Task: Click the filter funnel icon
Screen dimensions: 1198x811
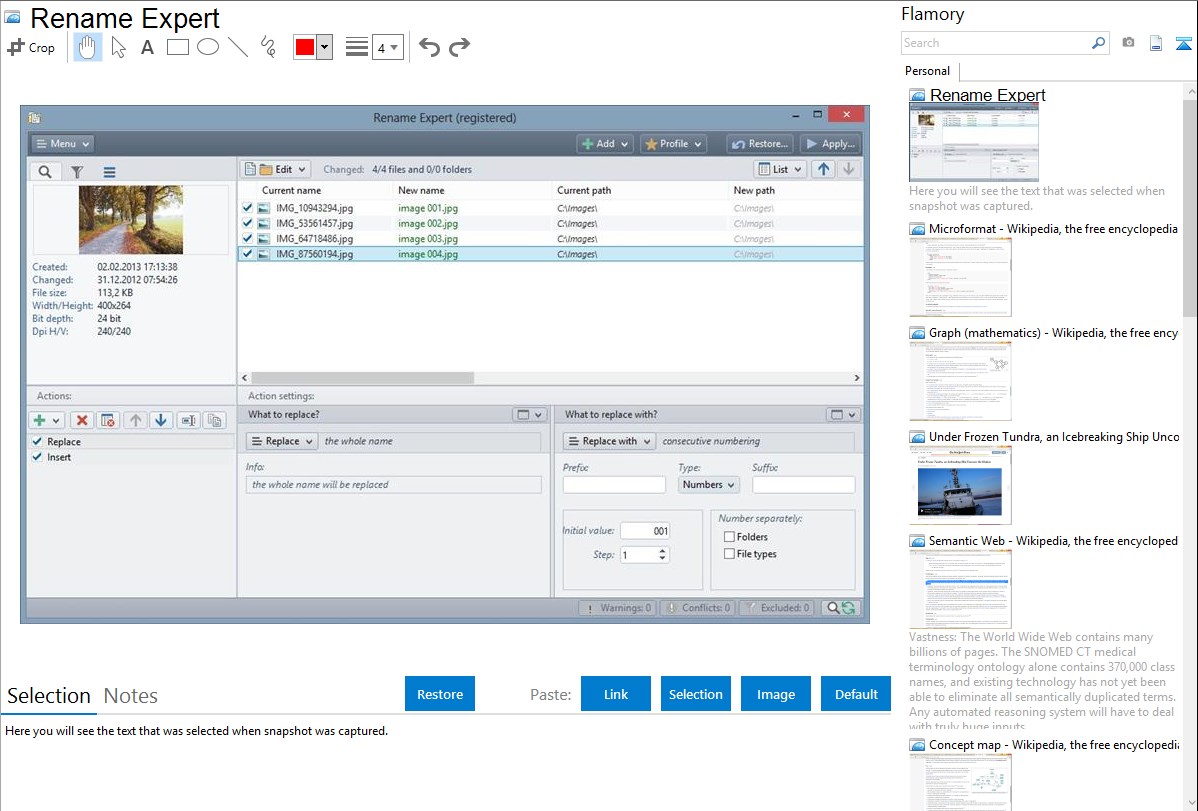Action: point(77,172)
